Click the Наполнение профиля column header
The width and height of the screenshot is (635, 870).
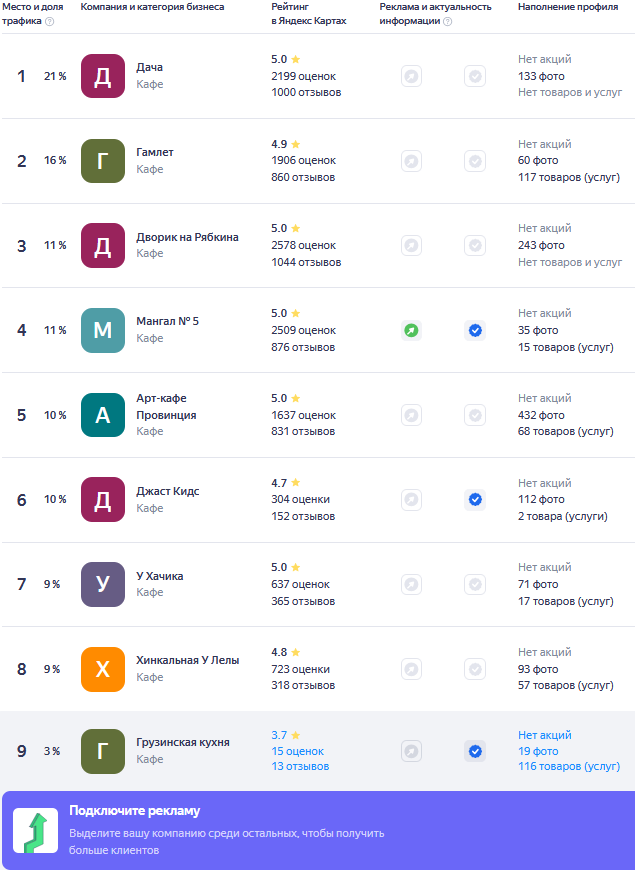[568, 7]
